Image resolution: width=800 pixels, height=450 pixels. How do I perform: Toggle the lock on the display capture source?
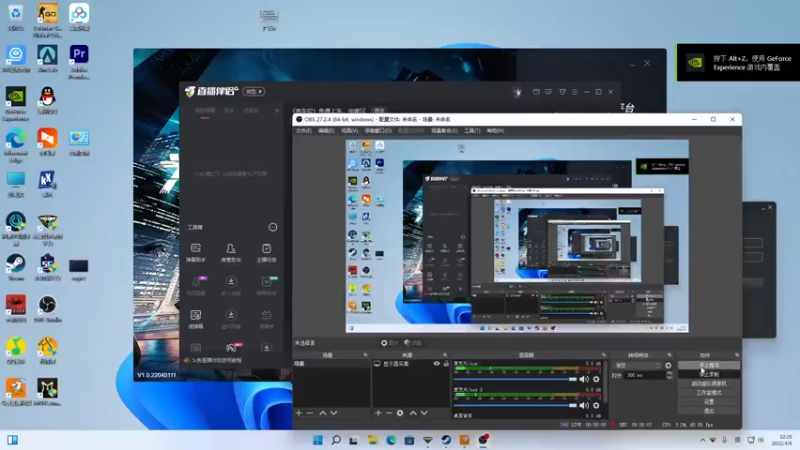click(x=446, y=364)
